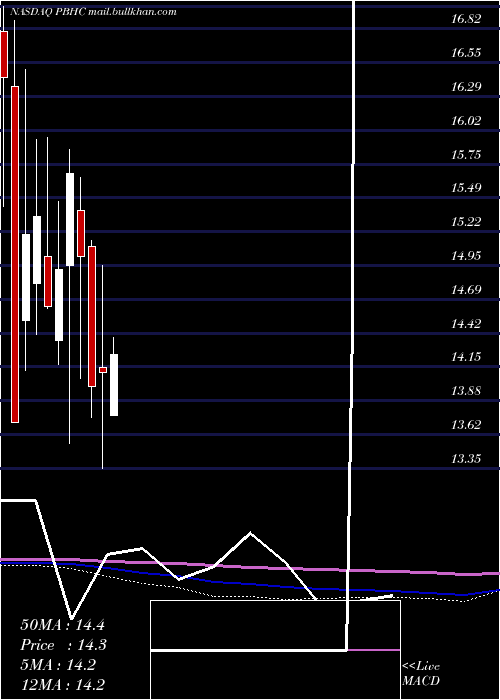500x700 pixels.
Task: Select the 13.62 price level label
Action: [x=466, y=425]
